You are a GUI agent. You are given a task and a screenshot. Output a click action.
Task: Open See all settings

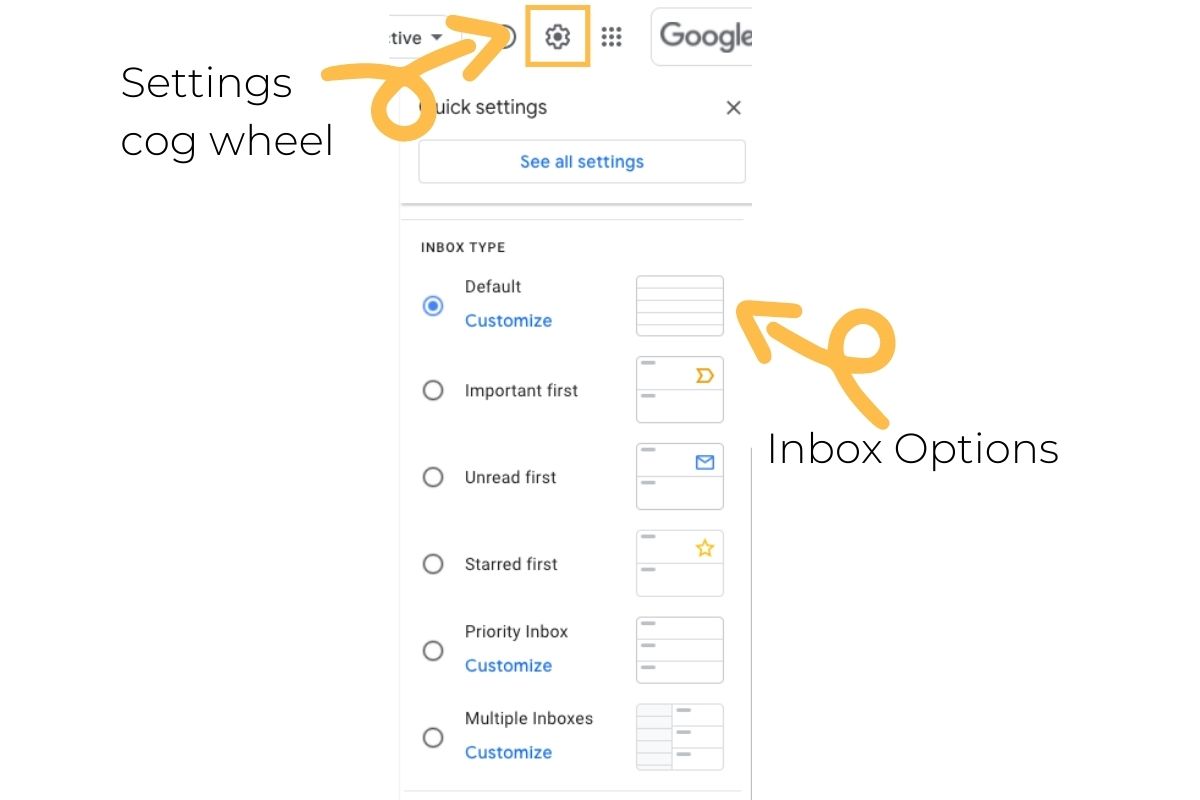click(x=581, y=161)
